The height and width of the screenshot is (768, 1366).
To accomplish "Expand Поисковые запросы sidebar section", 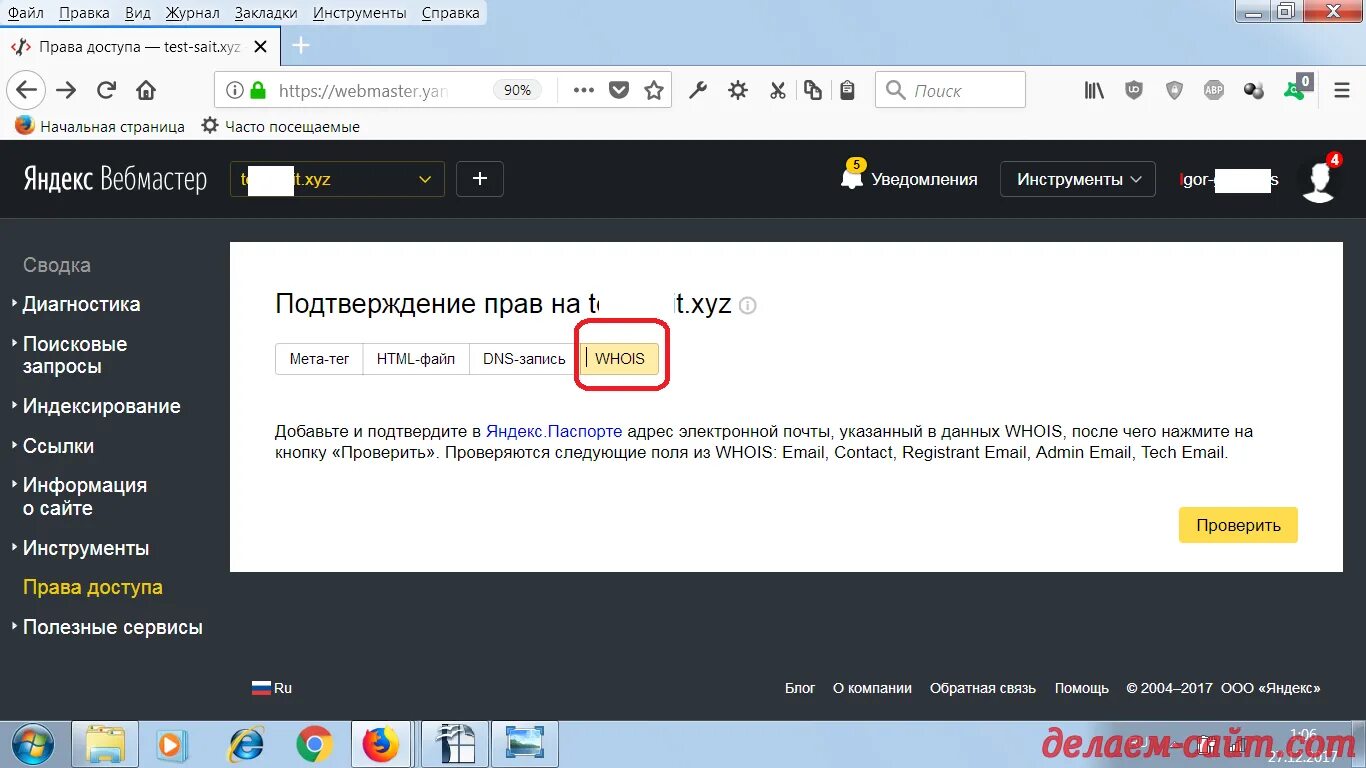I will (x=75, y=355).
